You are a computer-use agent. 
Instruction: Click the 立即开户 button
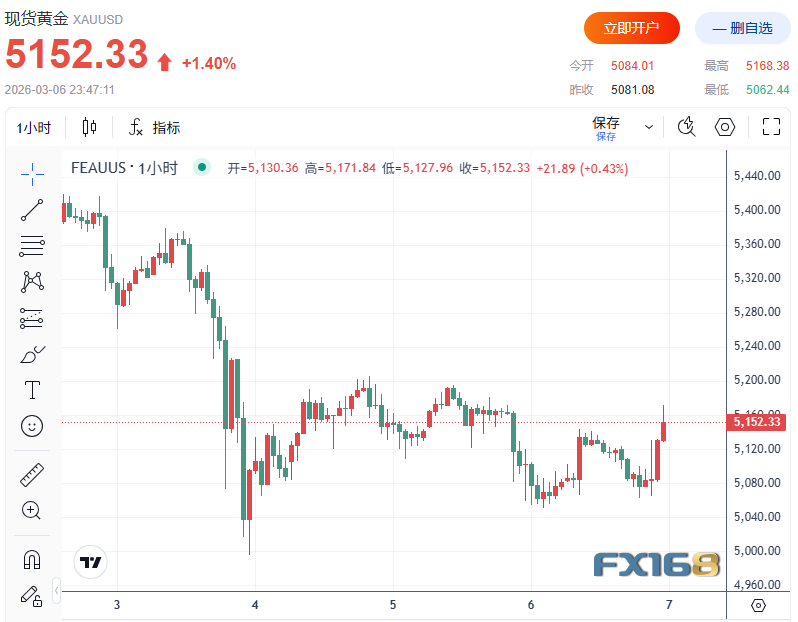tap(632, 28)
